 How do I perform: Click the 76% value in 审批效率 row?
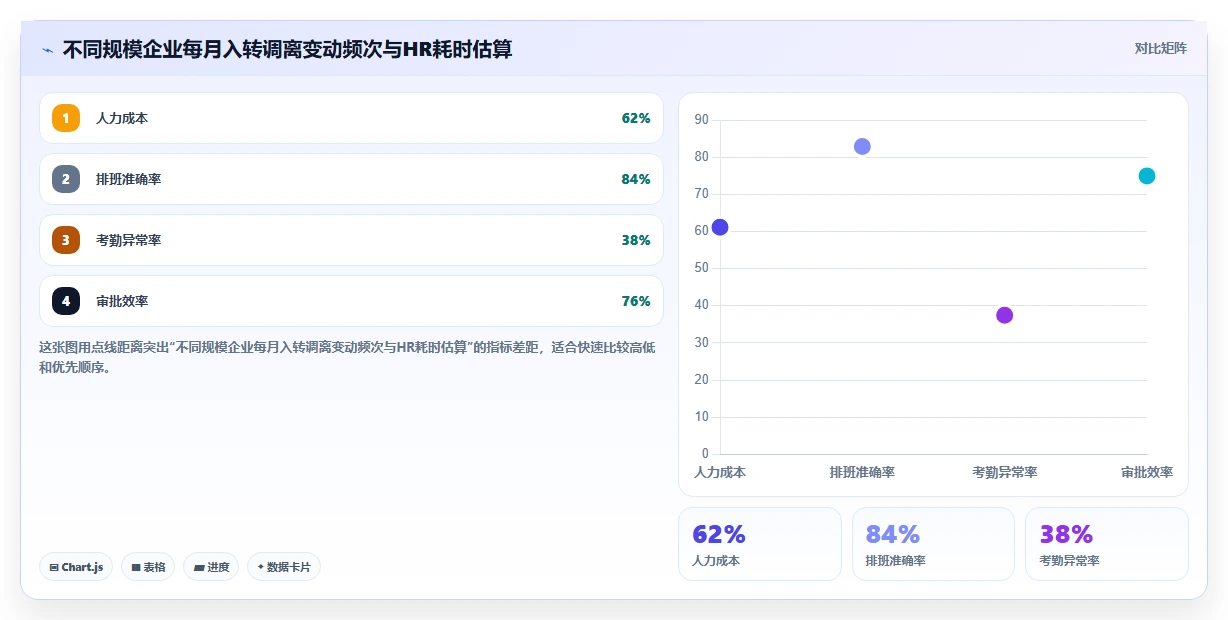click(636, 301)
